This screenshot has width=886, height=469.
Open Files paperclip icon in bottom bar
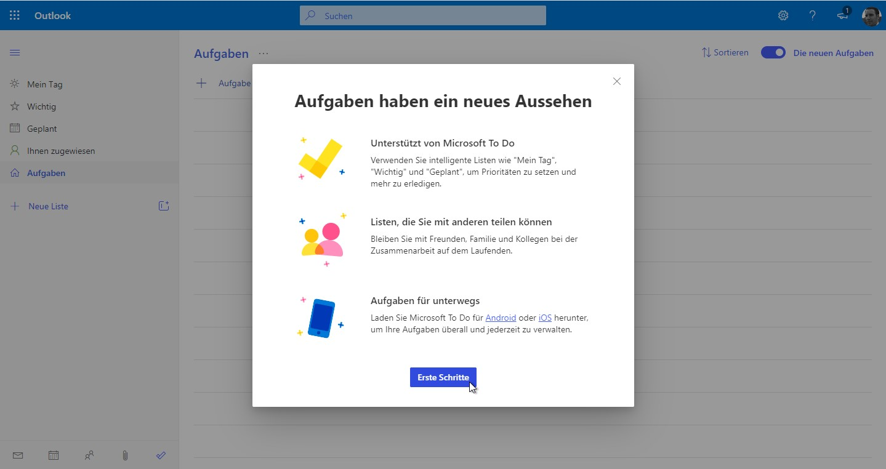[125, 455]
